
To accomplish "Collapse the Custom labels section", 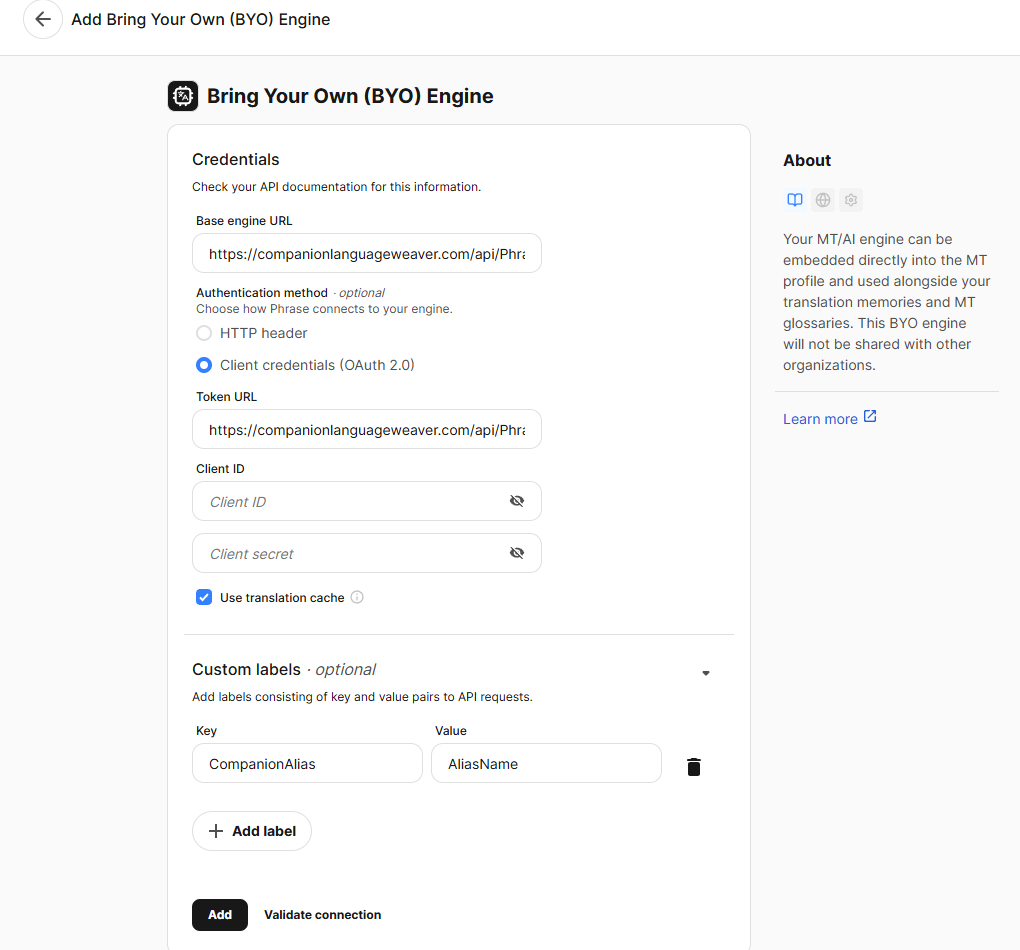I will (x=706, y=673).
